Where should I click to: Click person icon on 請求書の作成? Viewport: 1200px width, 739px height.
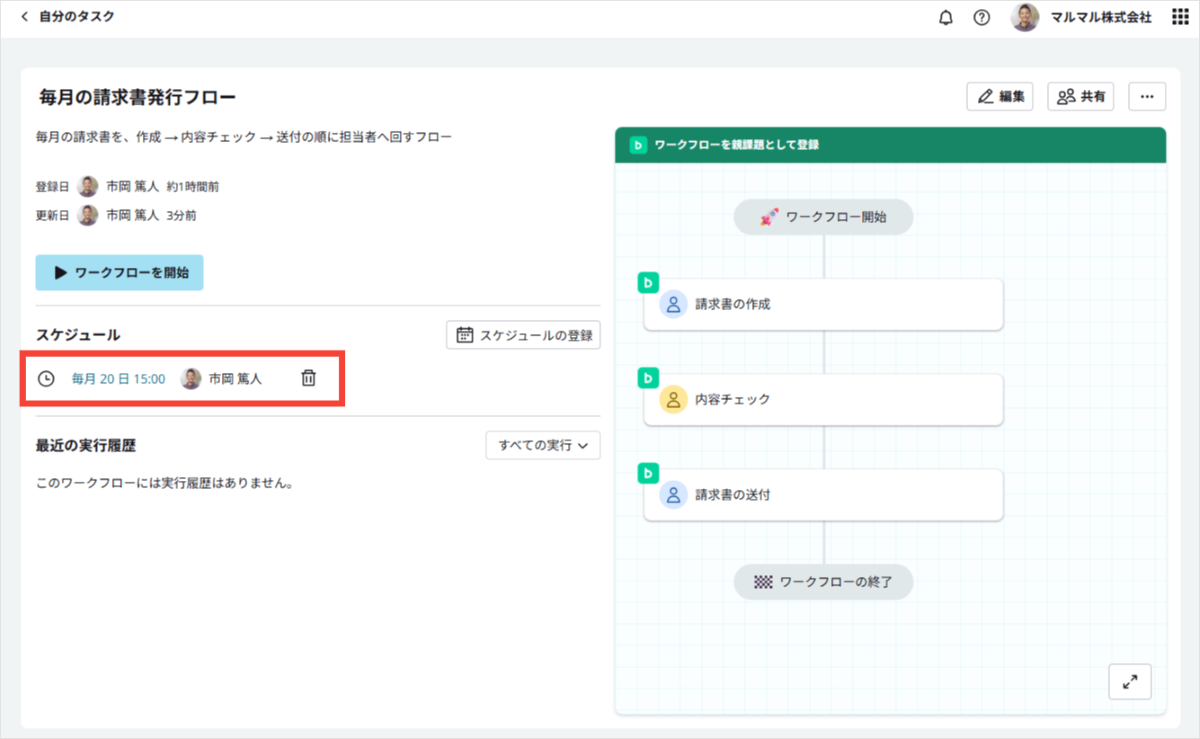click(x=673, y=304)
